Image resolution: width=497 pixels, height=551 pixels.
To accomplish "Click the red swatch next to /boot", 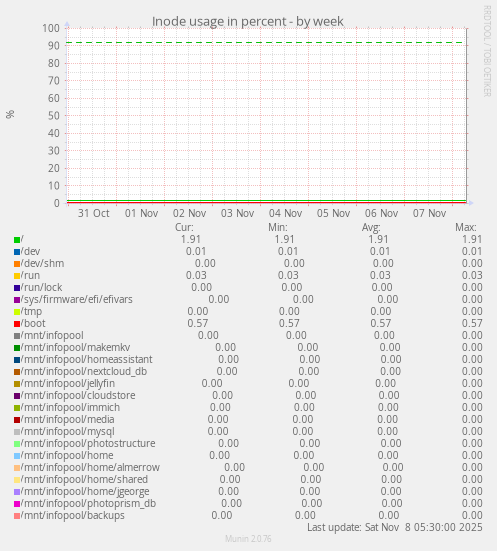I will [x=17, y=324].
